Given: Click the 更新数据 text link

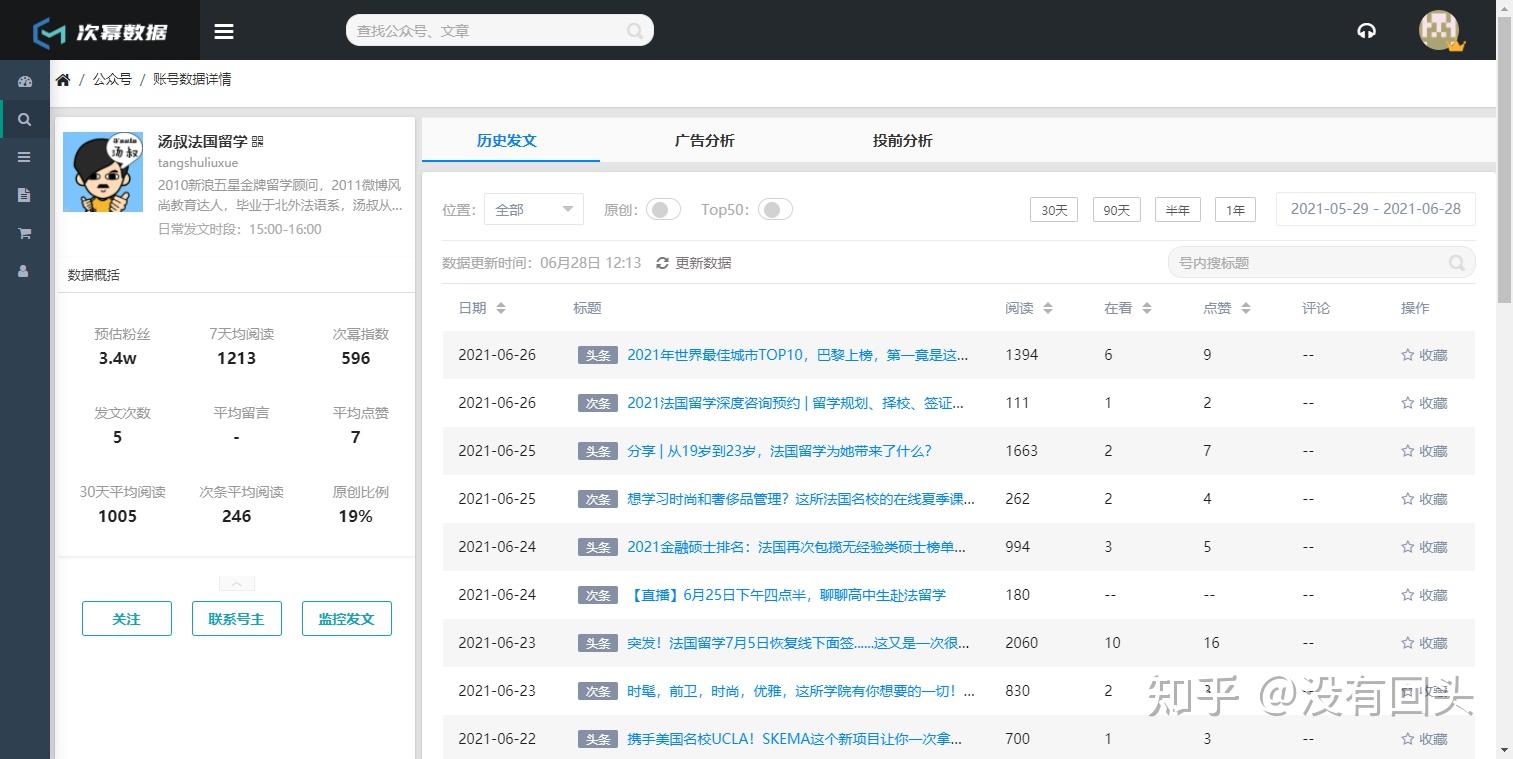Looking at the screenshot, I should coord(703,263).
